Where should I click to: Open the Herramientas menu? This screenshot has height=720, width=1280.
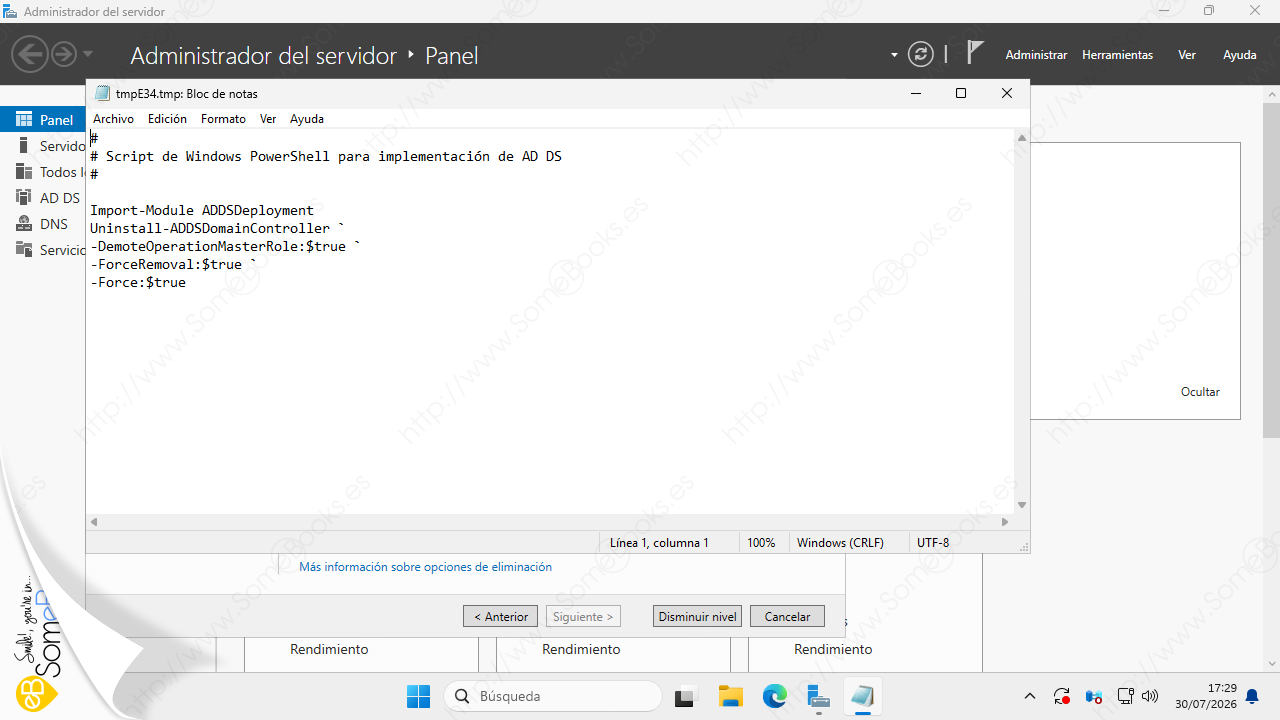click(1117, 55)
